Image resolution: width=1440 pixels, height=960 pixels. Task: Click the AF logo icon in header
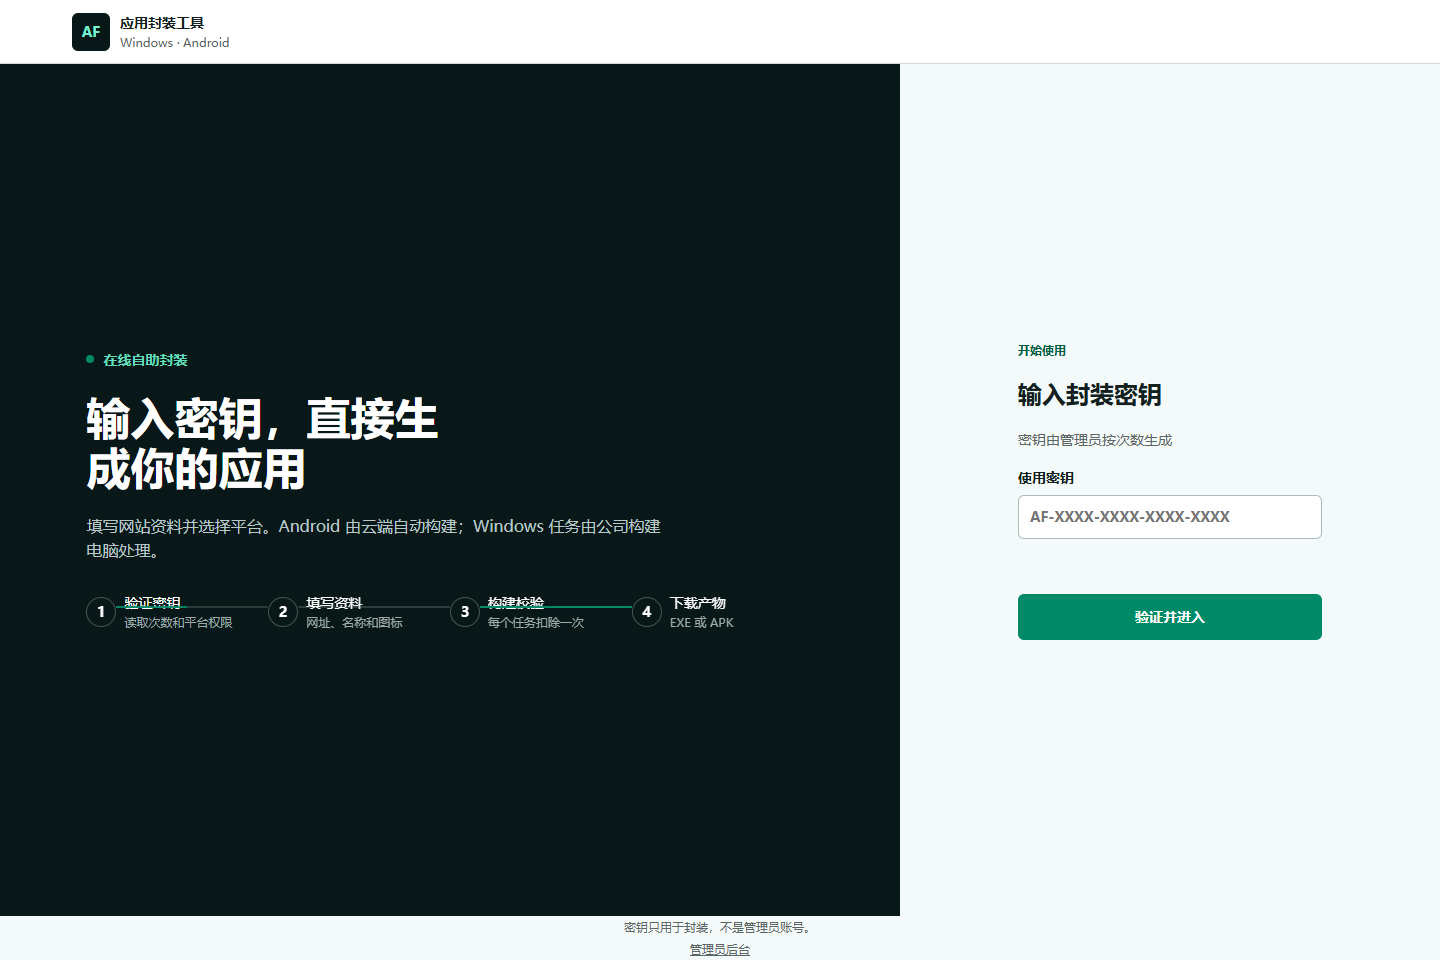pos(91,32)
